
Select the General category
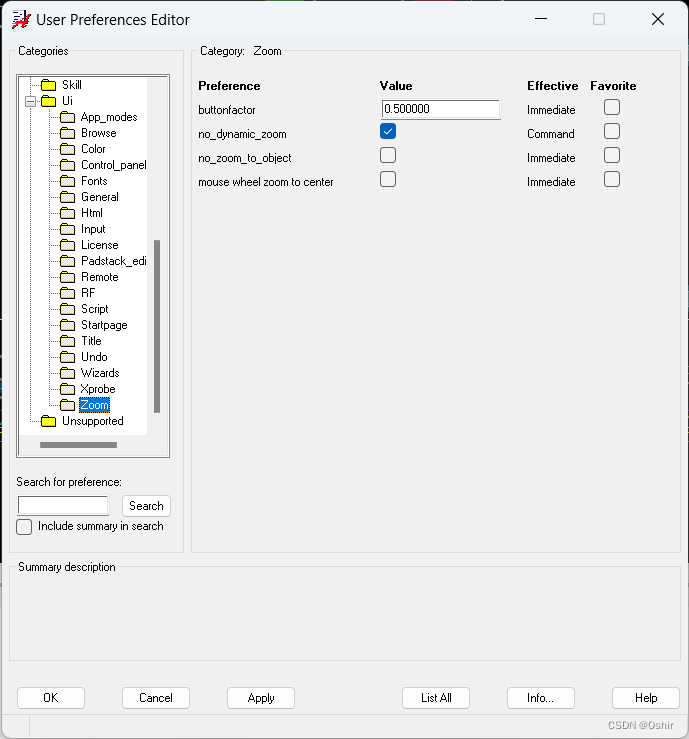click(99, 197)
